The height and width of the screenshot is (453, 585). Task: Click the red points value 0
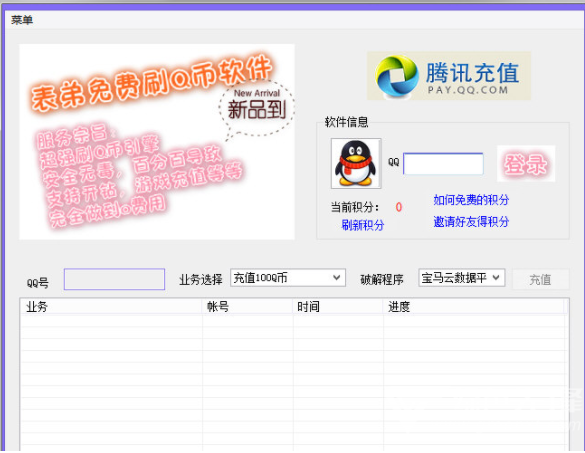398,207
